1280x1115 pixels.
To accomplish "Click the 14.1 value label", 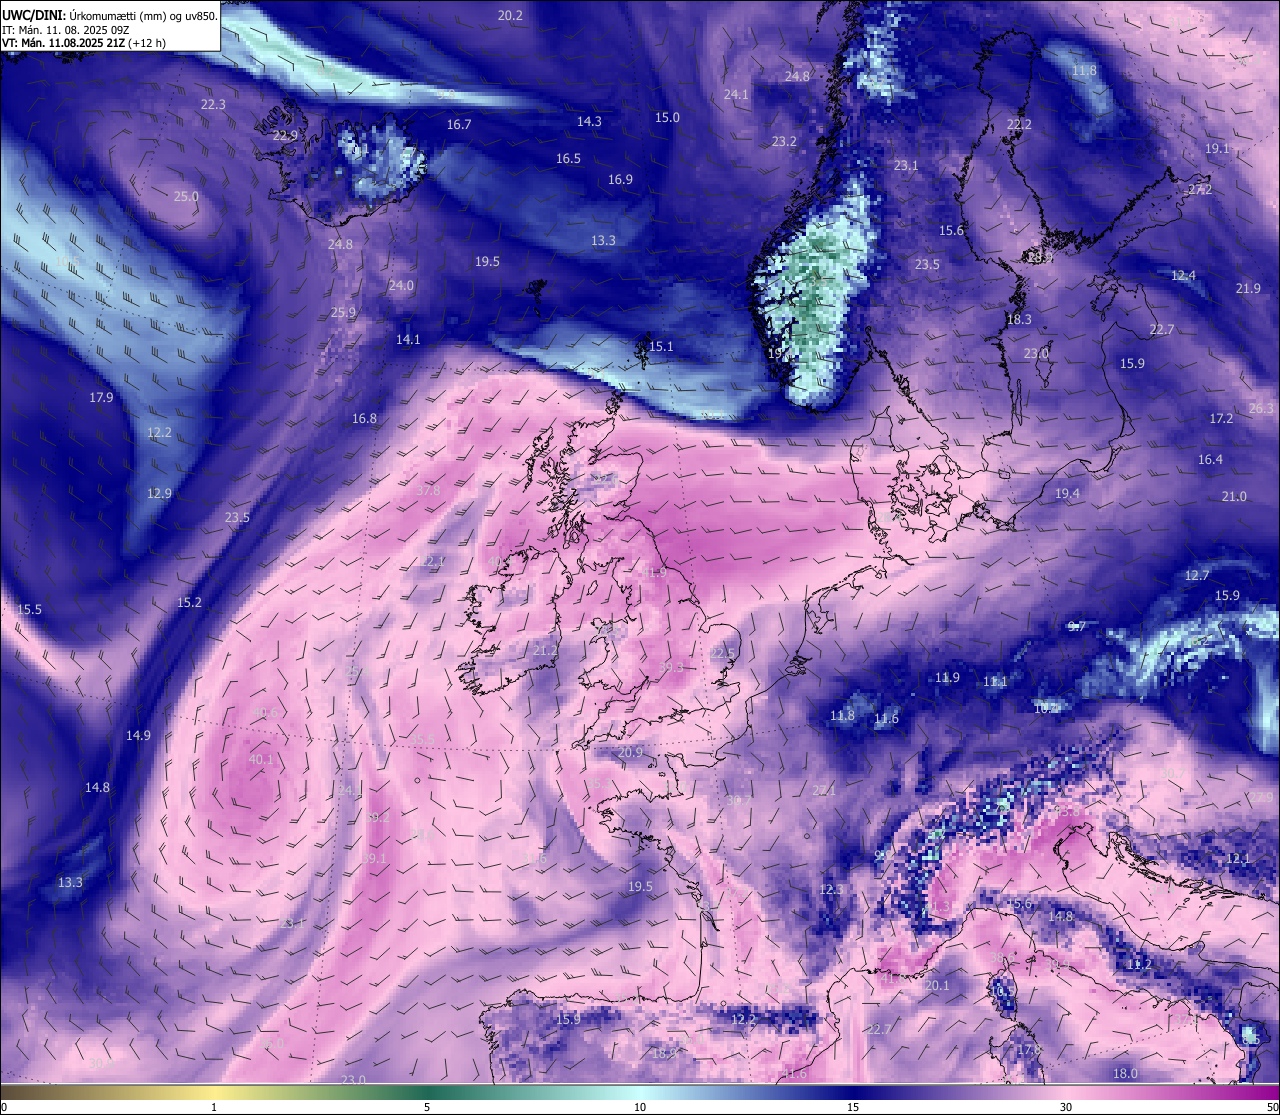I will [x=408, y=340].
